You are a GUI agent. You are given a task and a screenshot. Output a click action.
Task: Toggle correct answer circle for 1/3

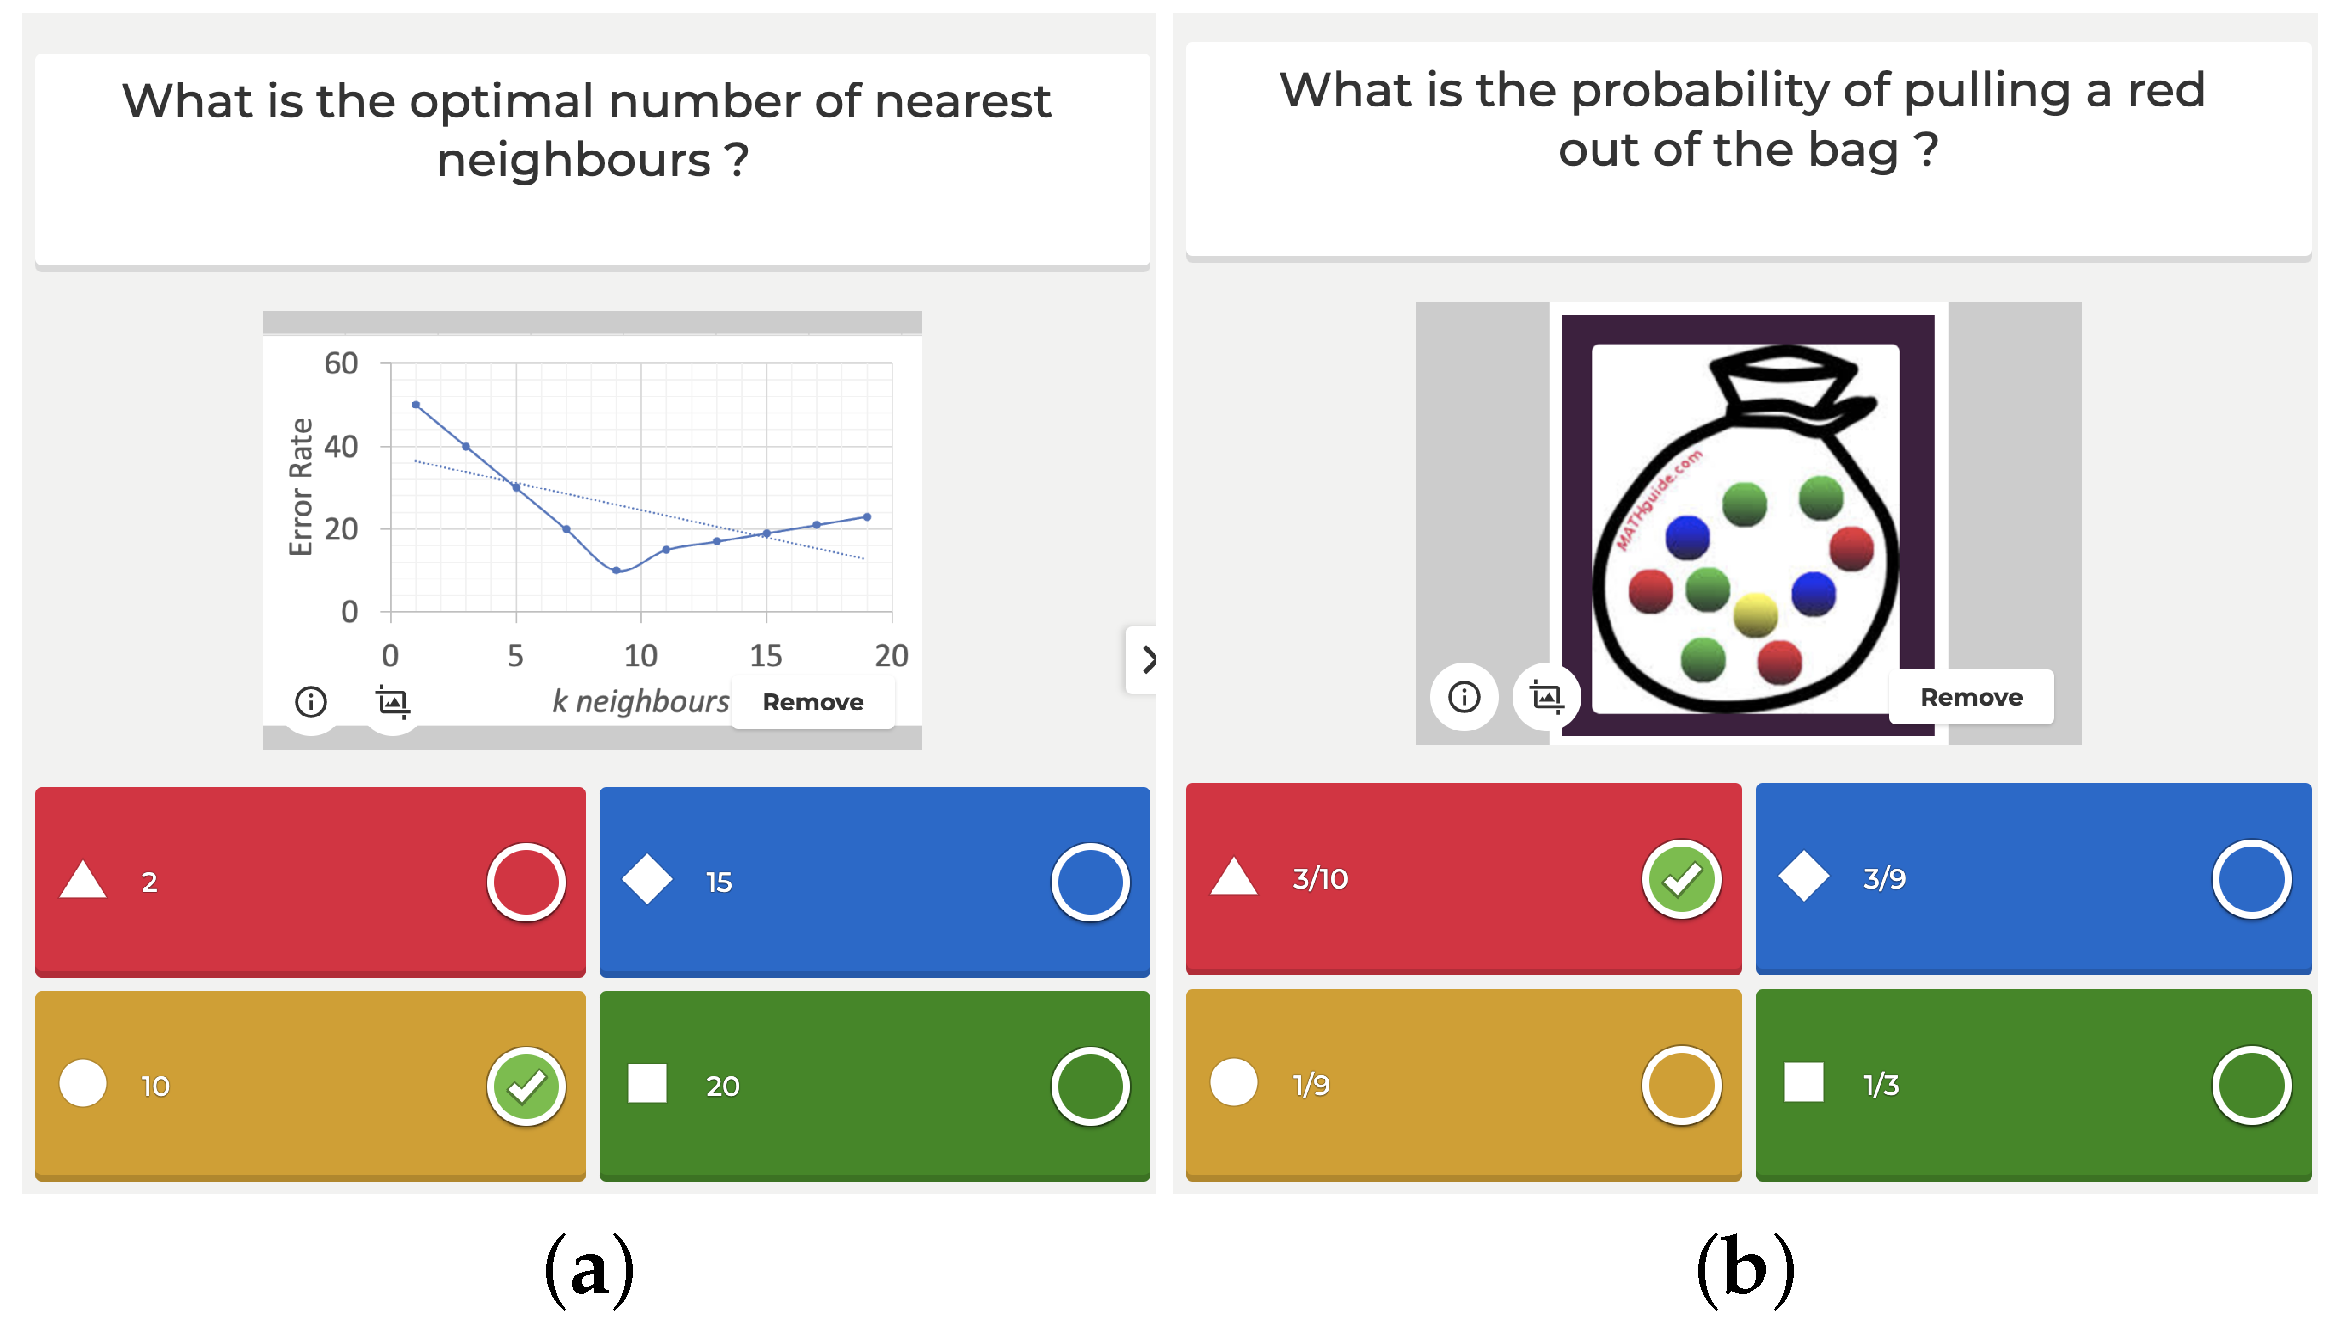[2251, 1086]
